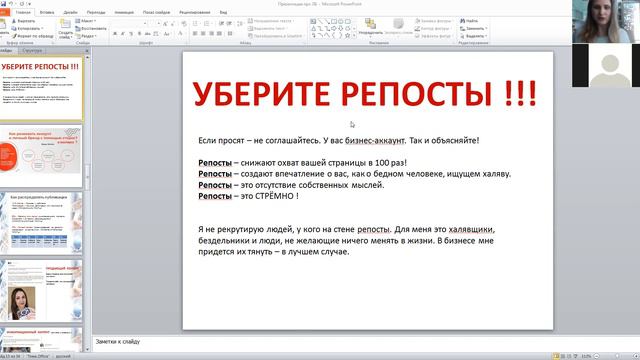This screenshot has width=640, height=360.
Task: Toggle Justify paragraph alignment
Action: click(x=219, y=33)
